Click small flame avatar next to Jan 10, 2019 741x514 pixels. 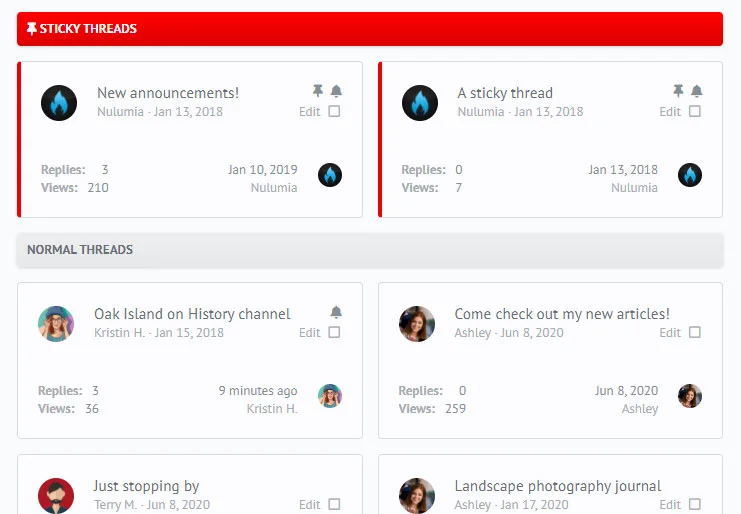[330, 175]
